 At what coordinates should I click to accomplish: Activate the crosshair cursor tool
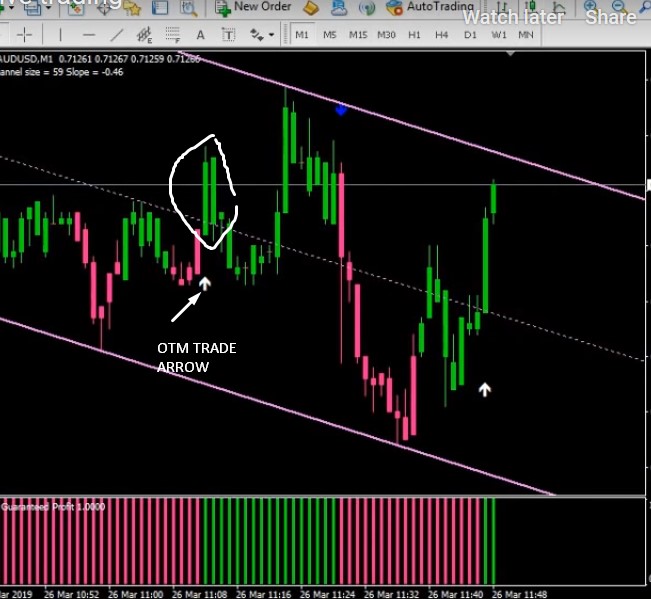pyautogui.click(x=24, y=35)
